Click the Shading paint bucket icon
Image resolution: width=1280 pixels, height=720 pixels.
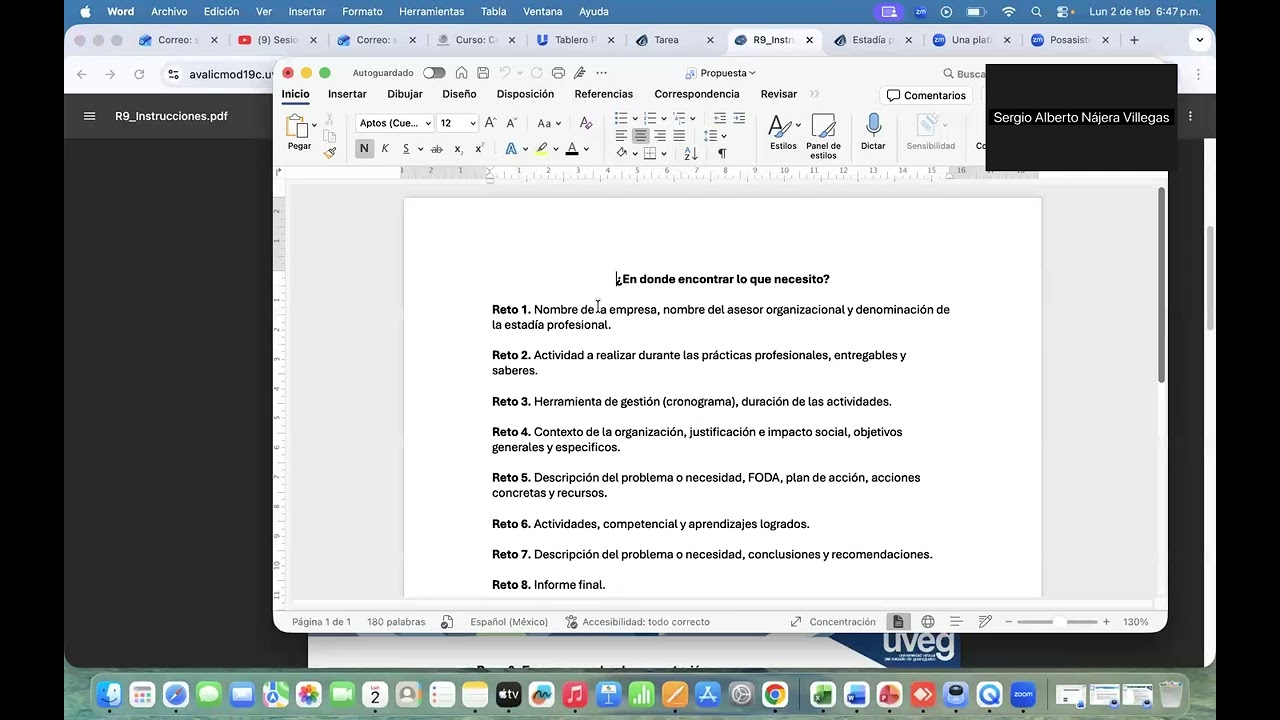coord(621,153)
